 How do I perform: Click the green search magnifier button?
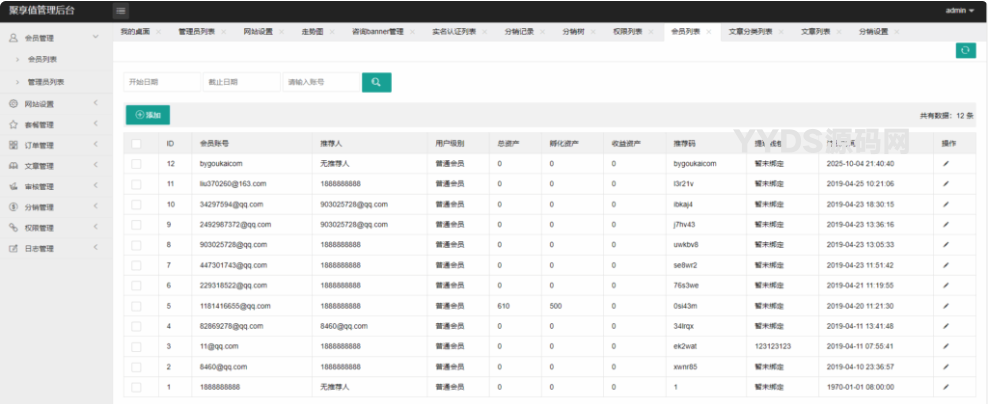[x=376, y=82]
